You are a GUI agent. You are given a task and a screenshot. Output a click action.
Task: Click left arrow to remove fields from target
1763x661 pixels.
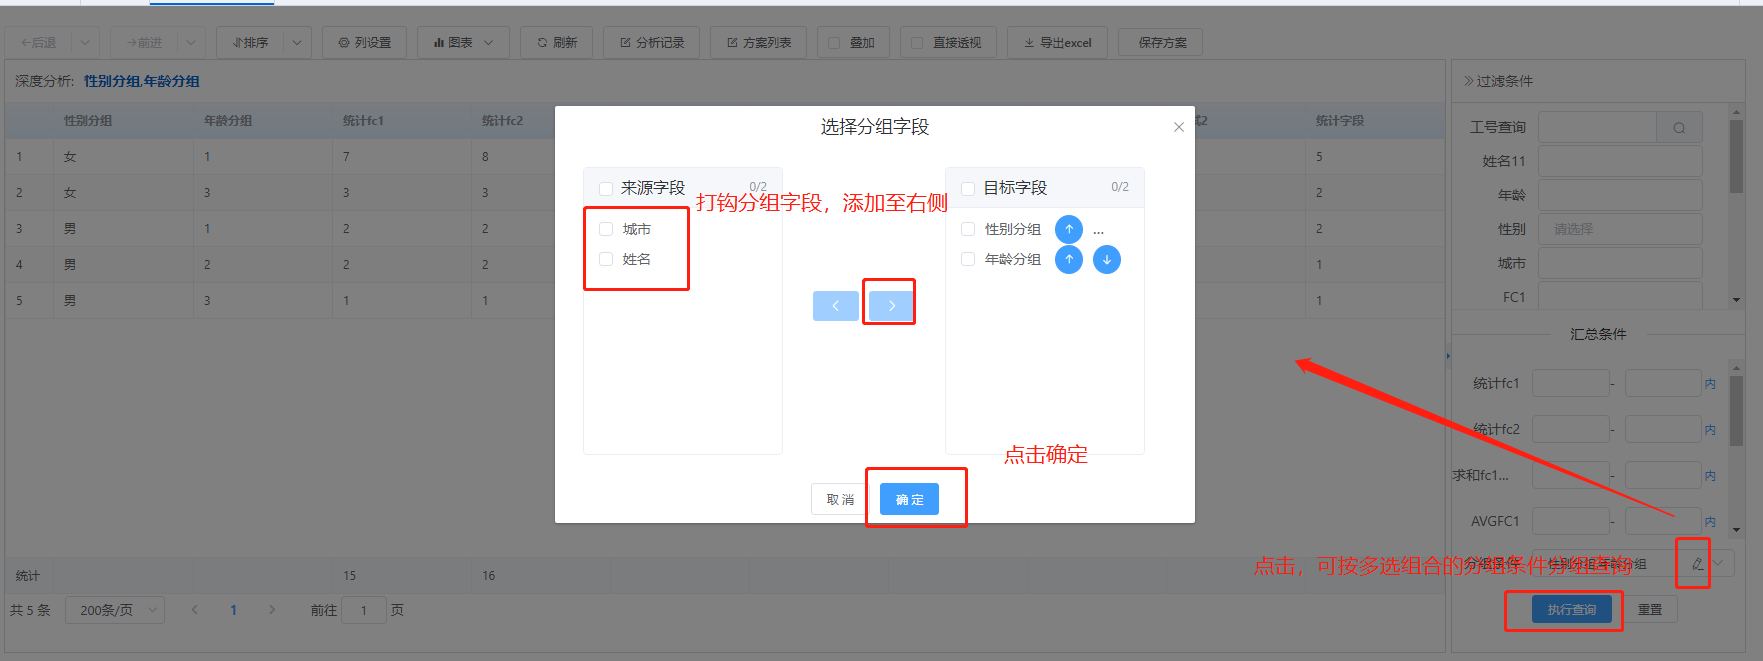pos(835,306)
